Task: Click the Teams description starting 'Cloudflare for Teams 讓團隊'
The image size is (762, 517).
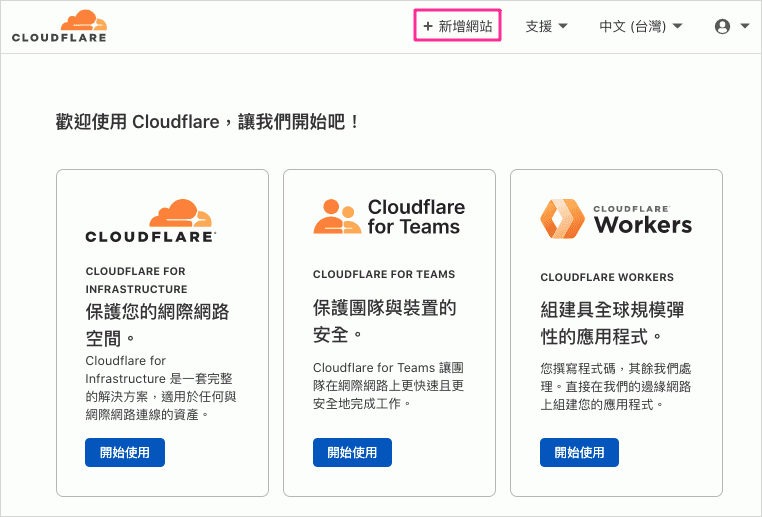Action: coord(388,385)
